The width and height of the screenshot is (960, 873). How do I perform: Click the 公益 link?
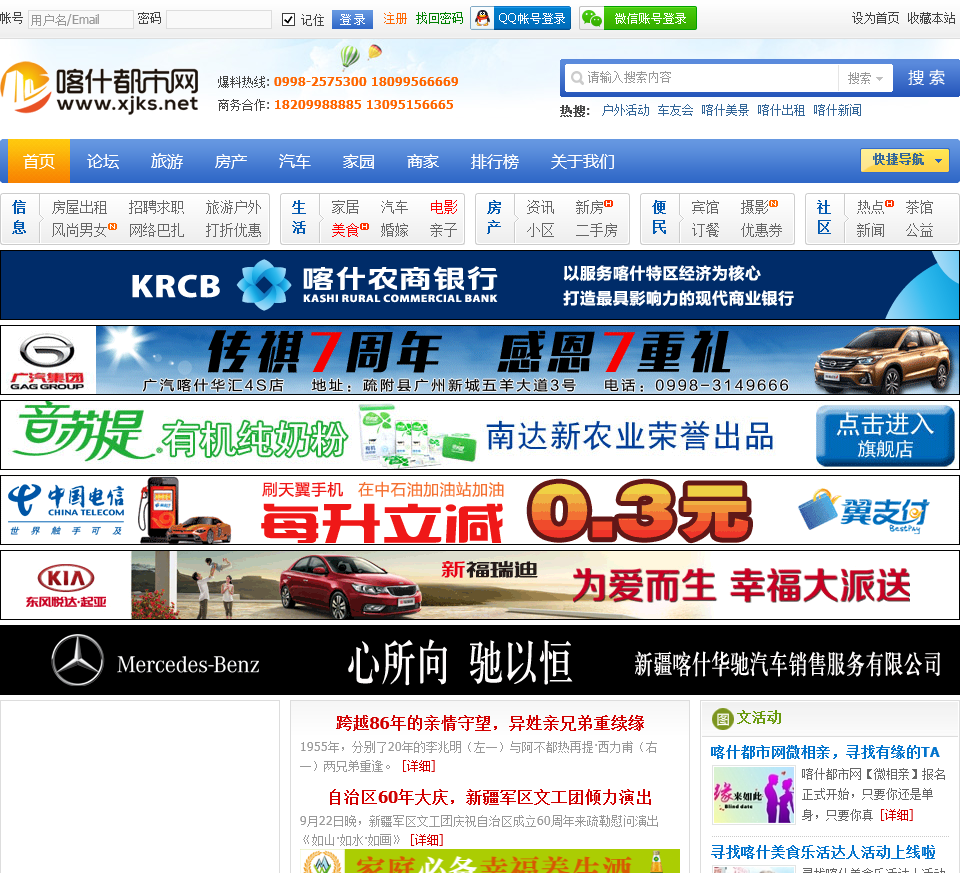tap(919, 230)
